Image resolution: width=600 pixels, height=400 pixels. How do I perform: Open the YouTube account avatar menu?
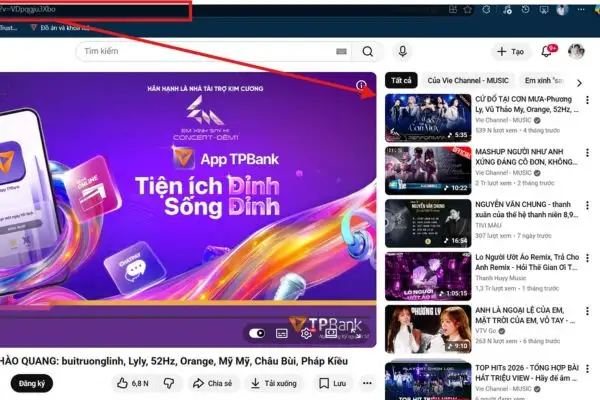click(576, 51)
